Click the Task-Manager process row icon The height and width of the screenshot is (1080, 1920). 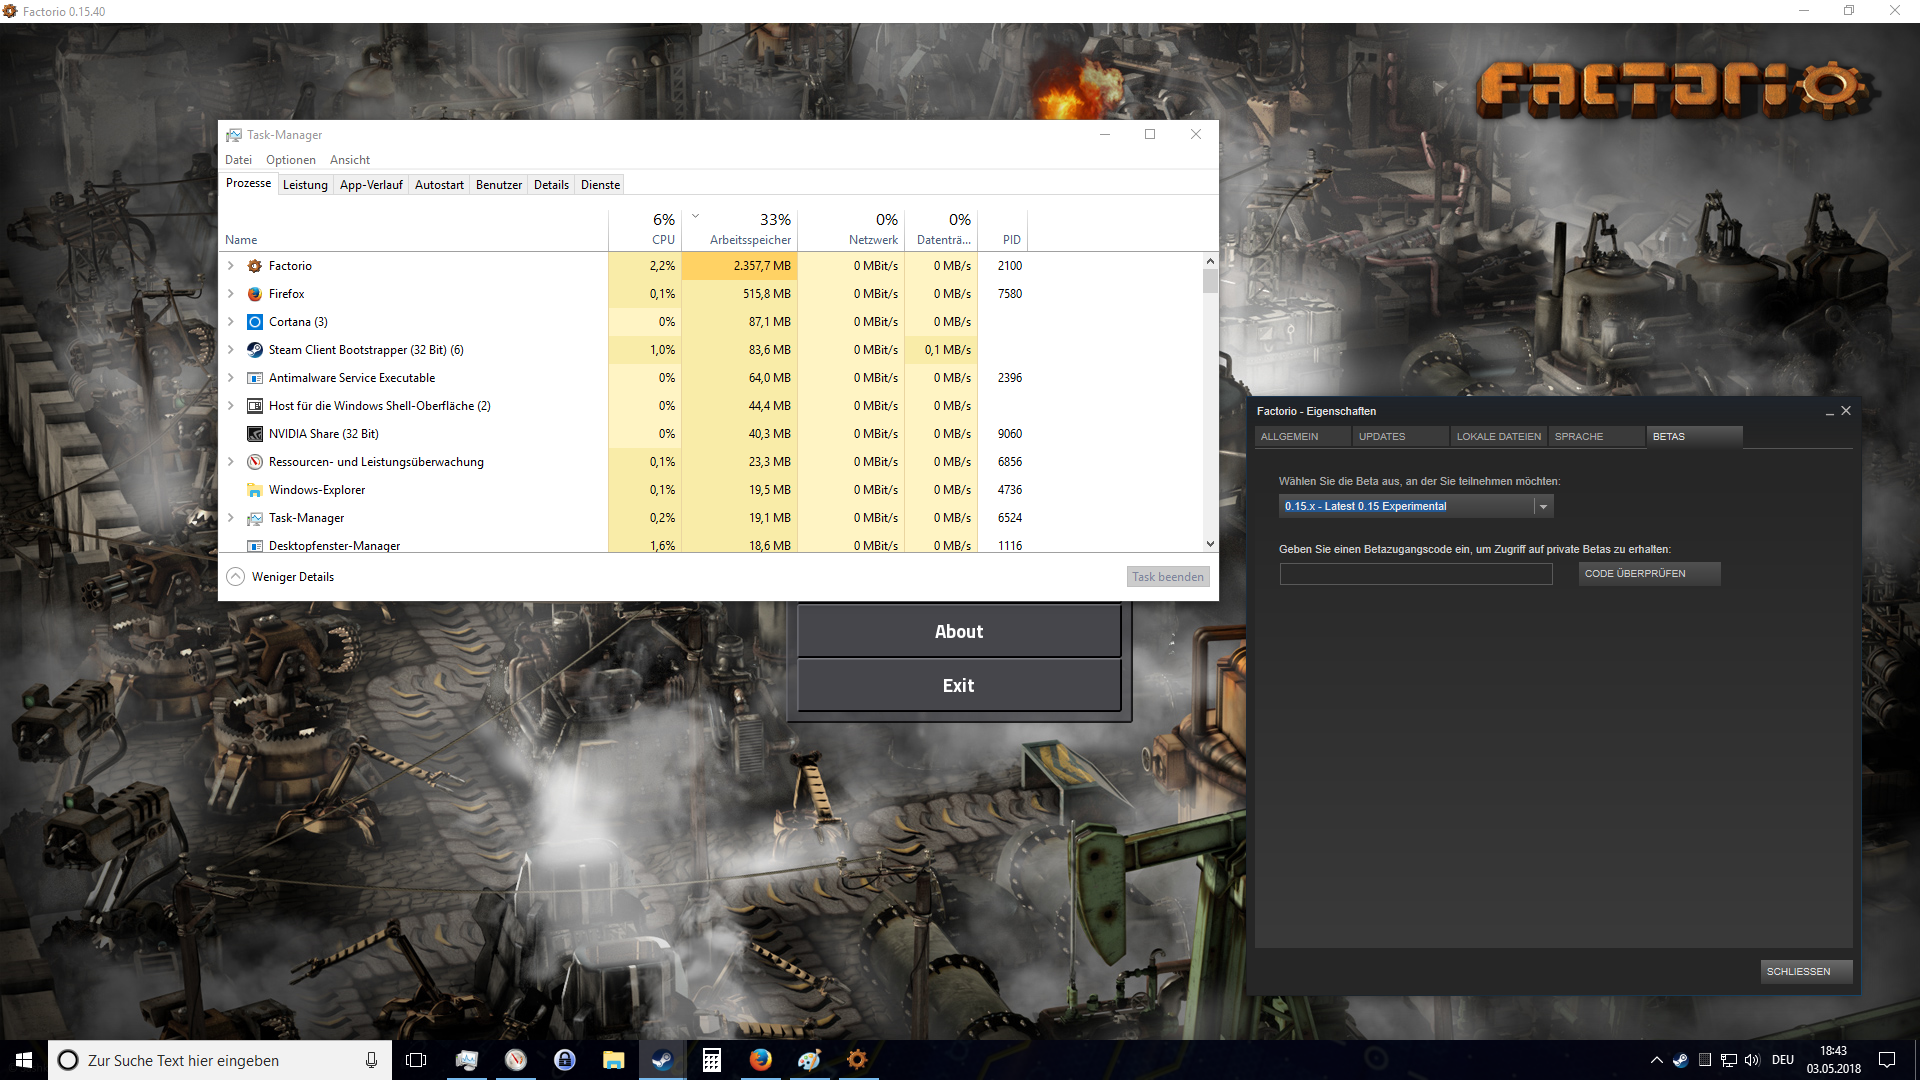pos(254,518)
